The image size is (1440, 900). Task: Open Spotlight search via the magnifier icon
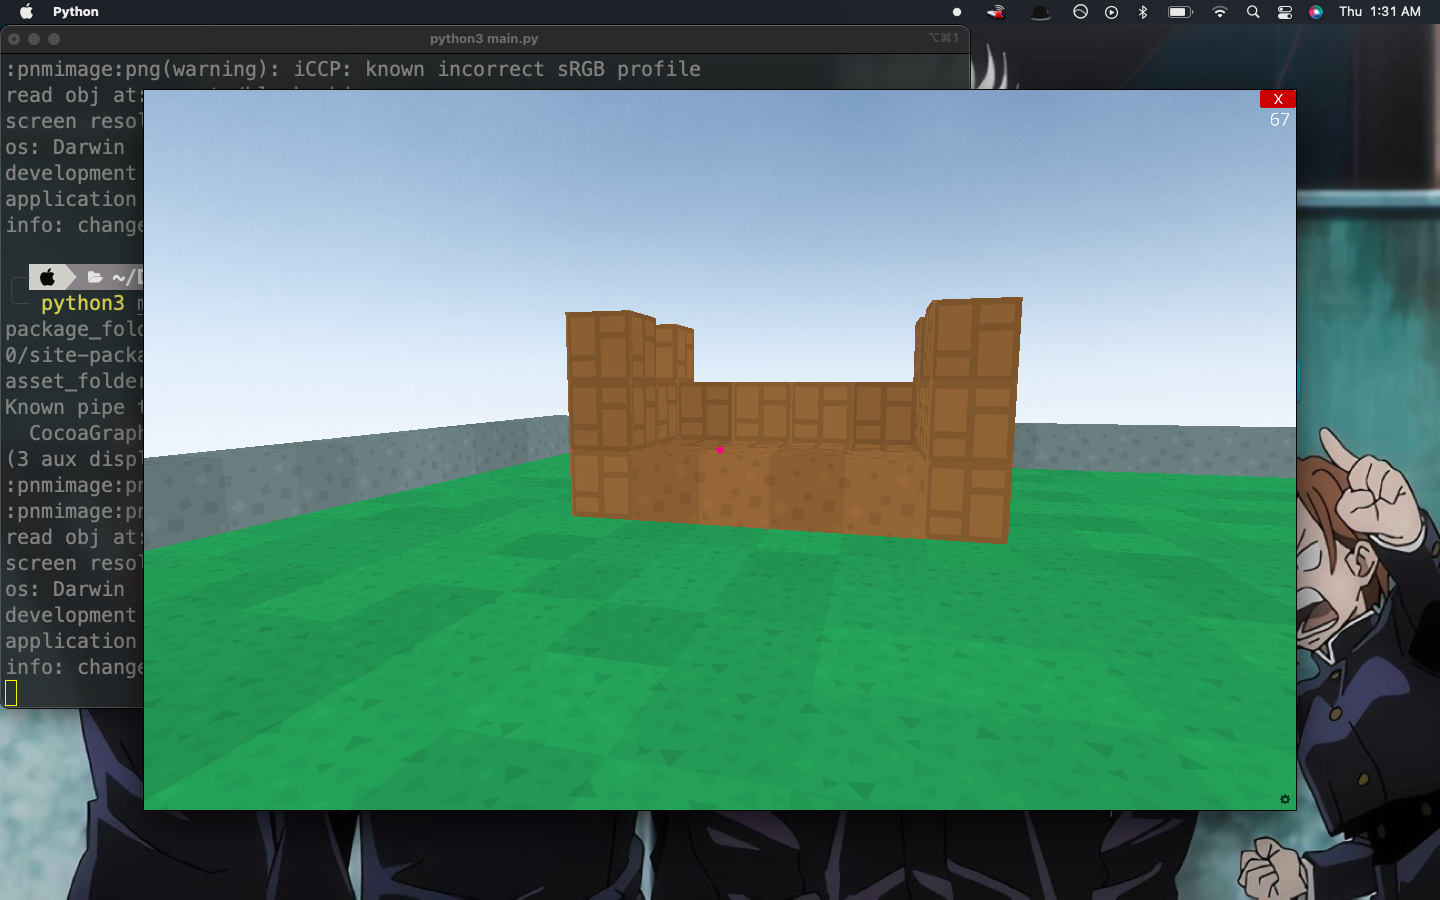click(1253, 12)
